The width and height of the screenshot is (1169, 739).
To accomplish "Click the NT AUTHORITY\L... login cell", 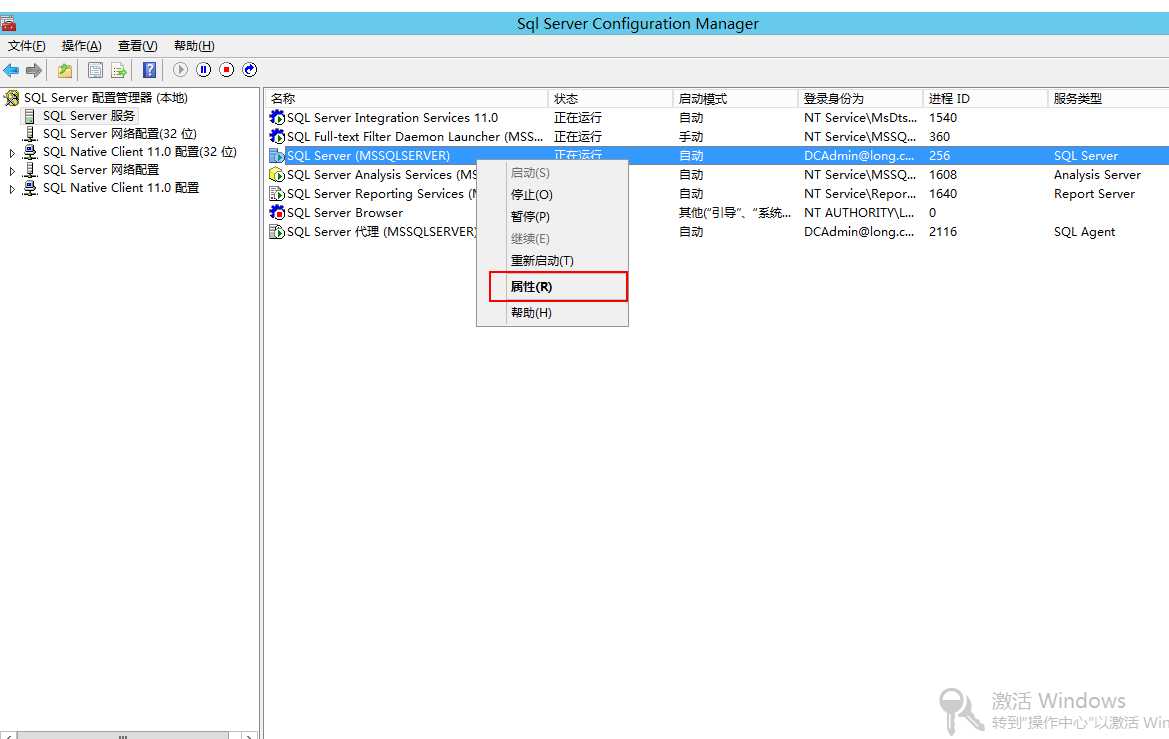I will (859, 213).
